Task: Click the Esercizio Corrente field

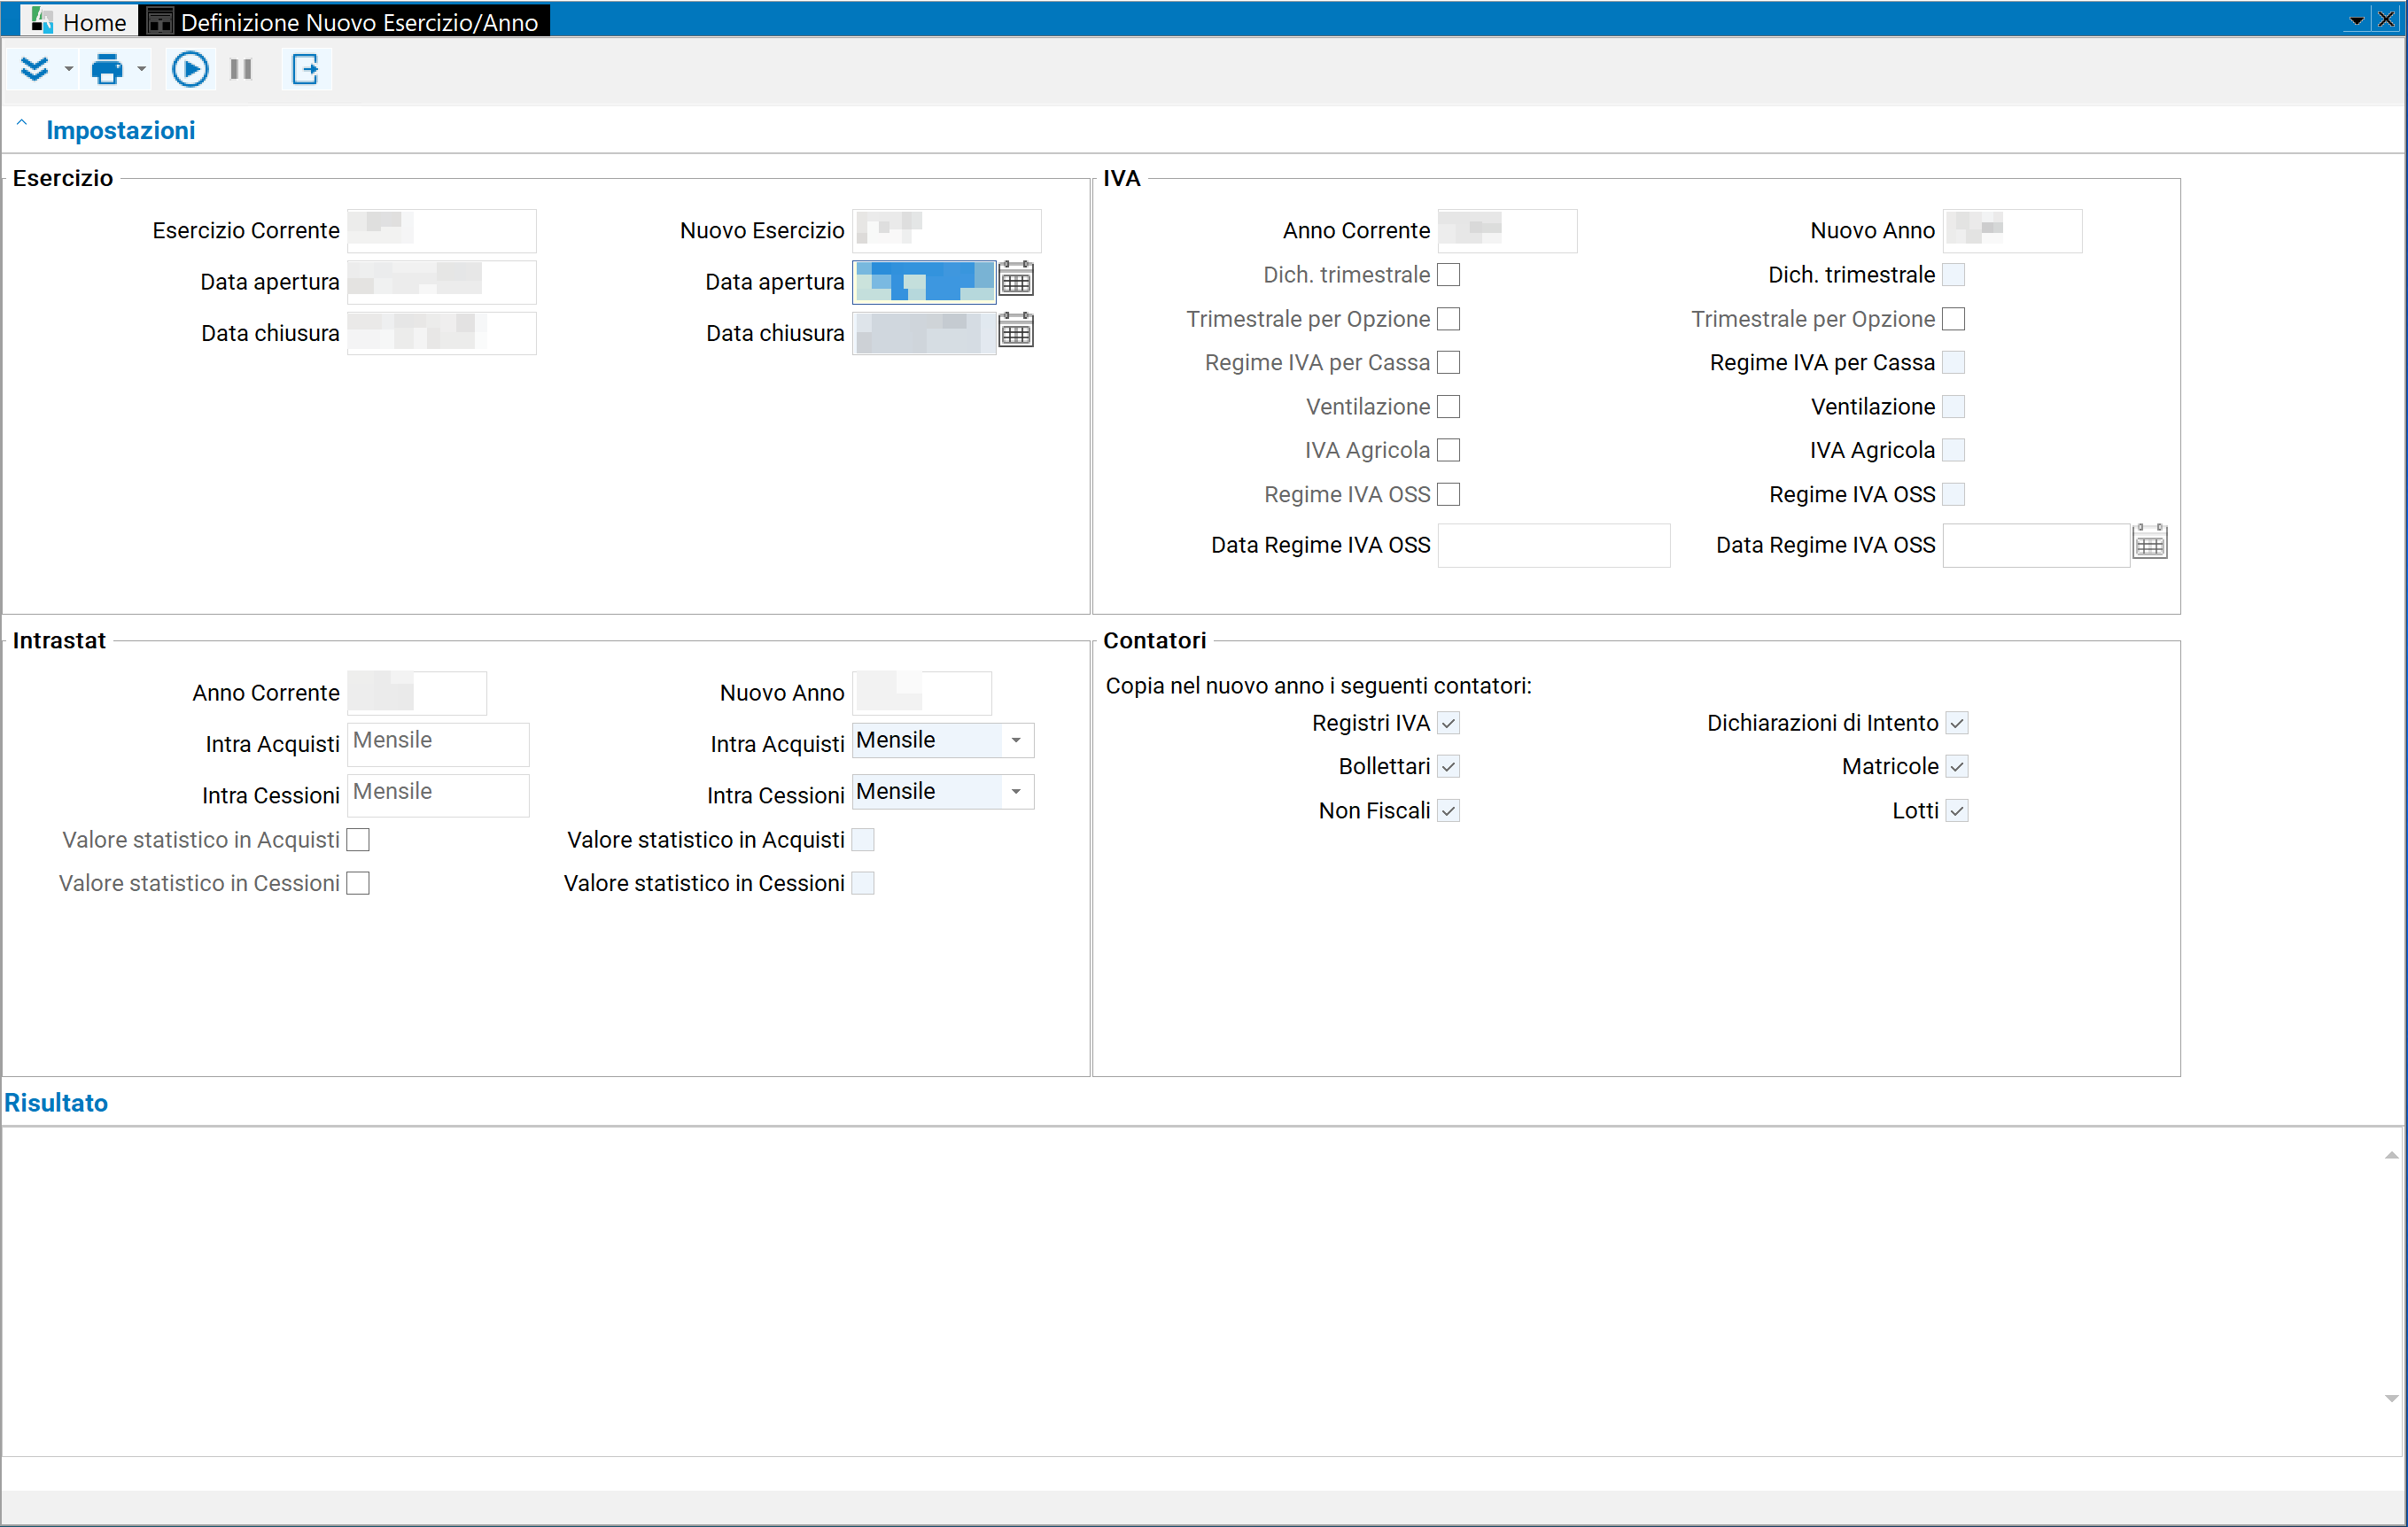Action: click(x=441, y=230)
